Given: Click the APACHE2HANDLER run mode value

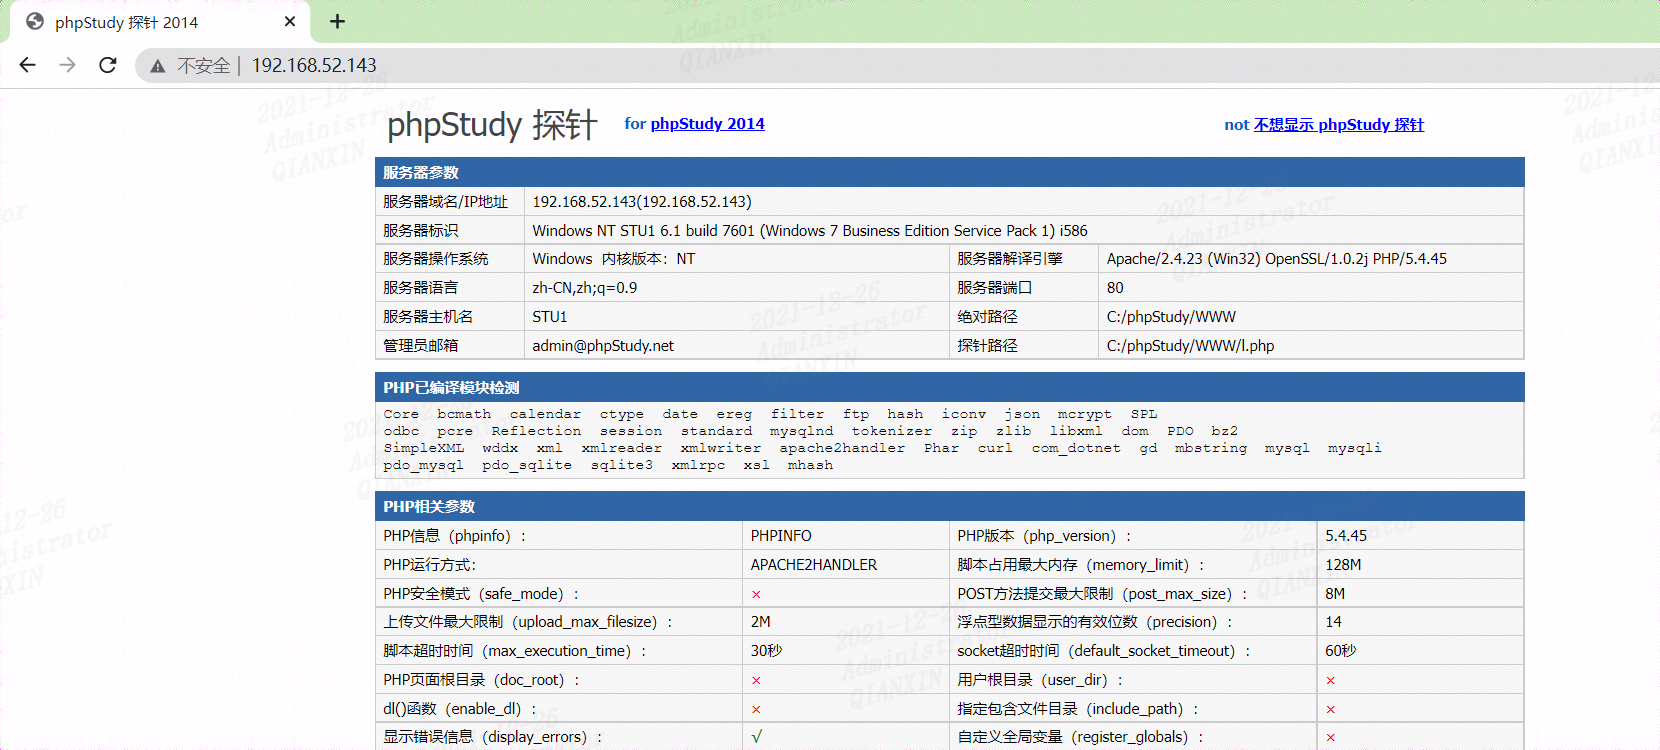Looking at the screenshot, I should pos(814,565).
